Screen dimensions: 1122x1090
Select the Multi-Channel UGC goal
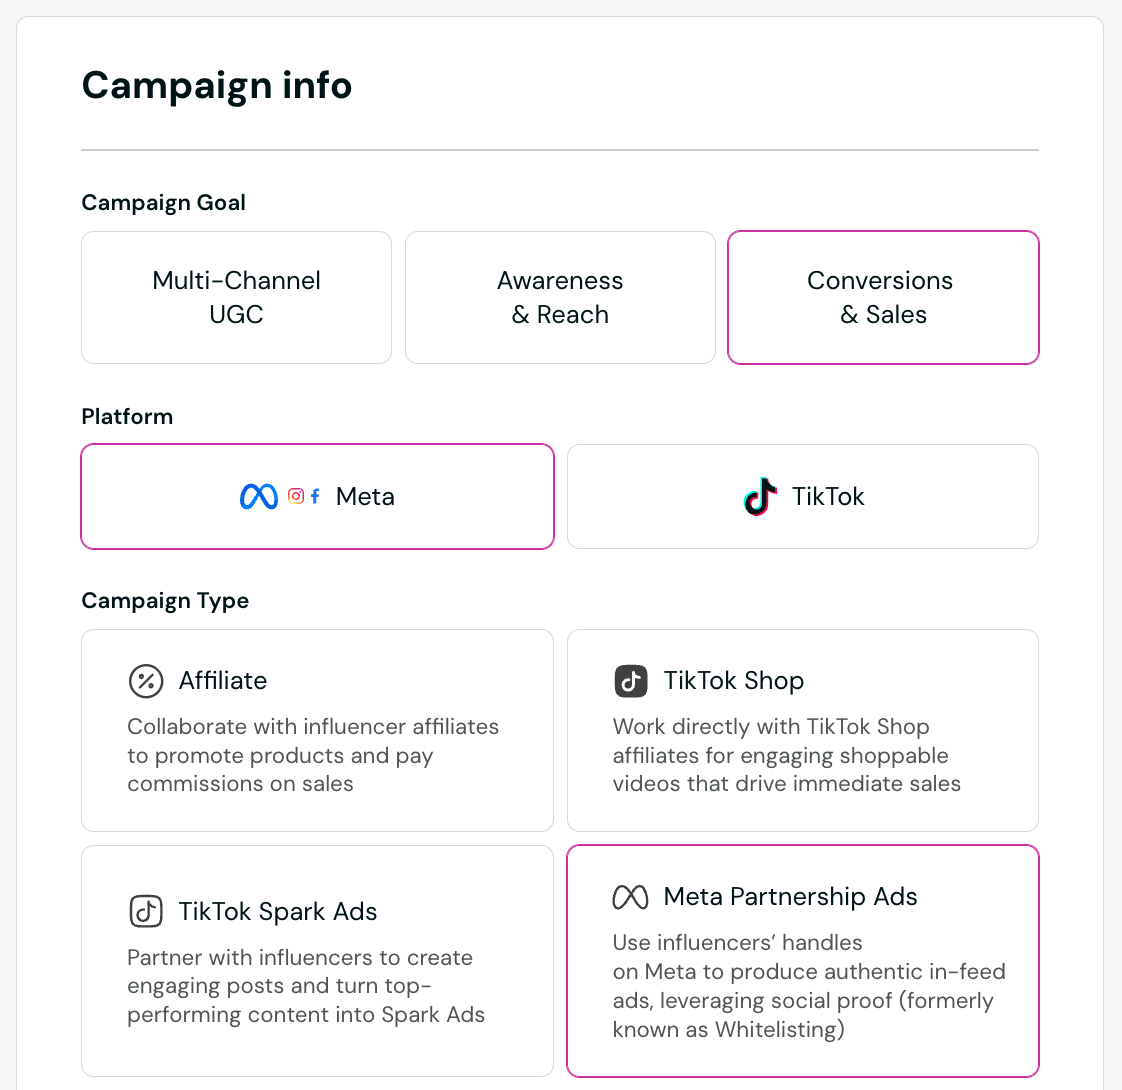click(236, 298)
